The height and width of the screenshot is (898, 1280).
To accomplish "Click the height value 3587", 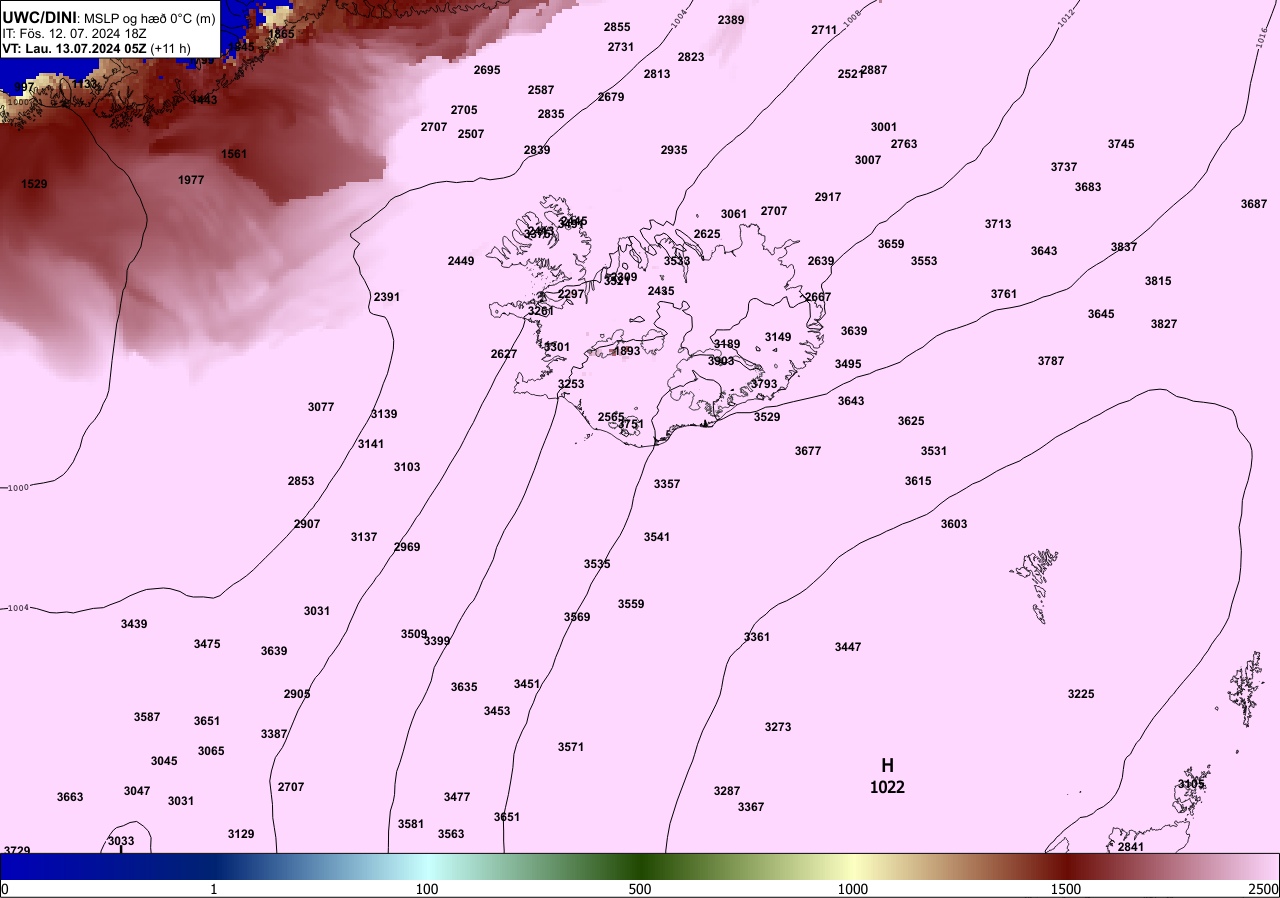I will click(x=147, y=717).
